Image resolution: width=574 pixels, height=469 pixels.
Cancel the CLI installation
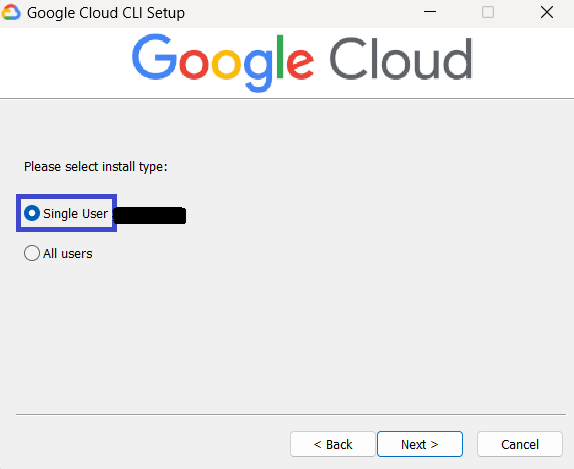coord(520,444)
